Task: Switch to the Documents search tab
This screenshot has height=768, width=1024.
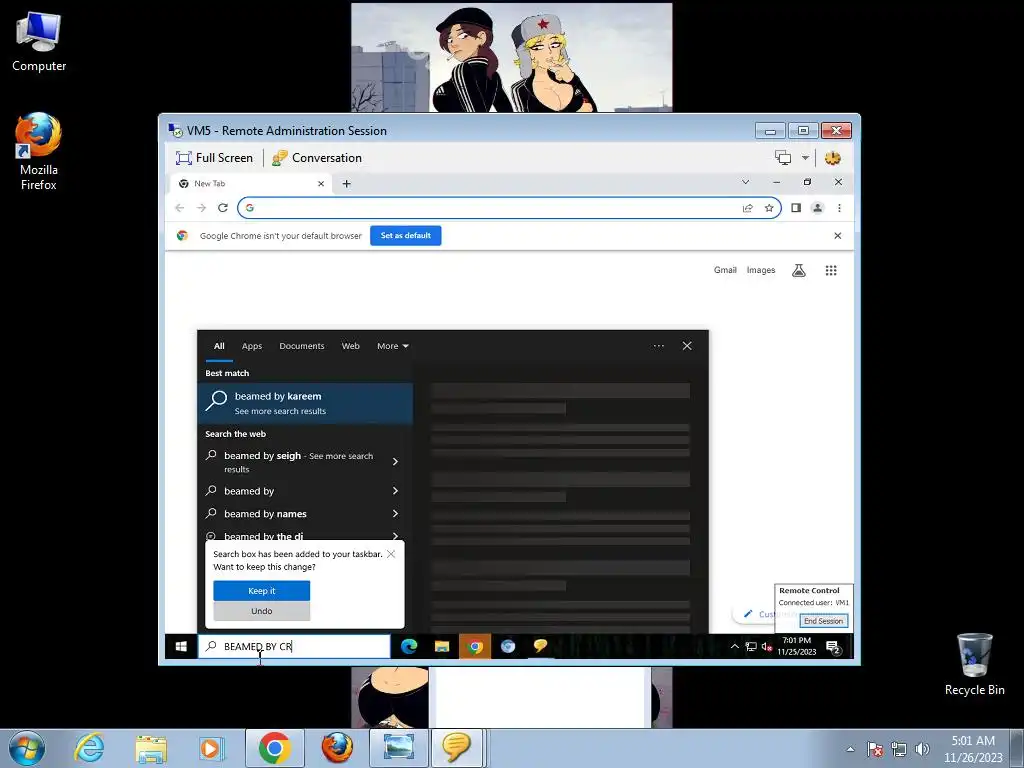Action: (x=302, y=346)
